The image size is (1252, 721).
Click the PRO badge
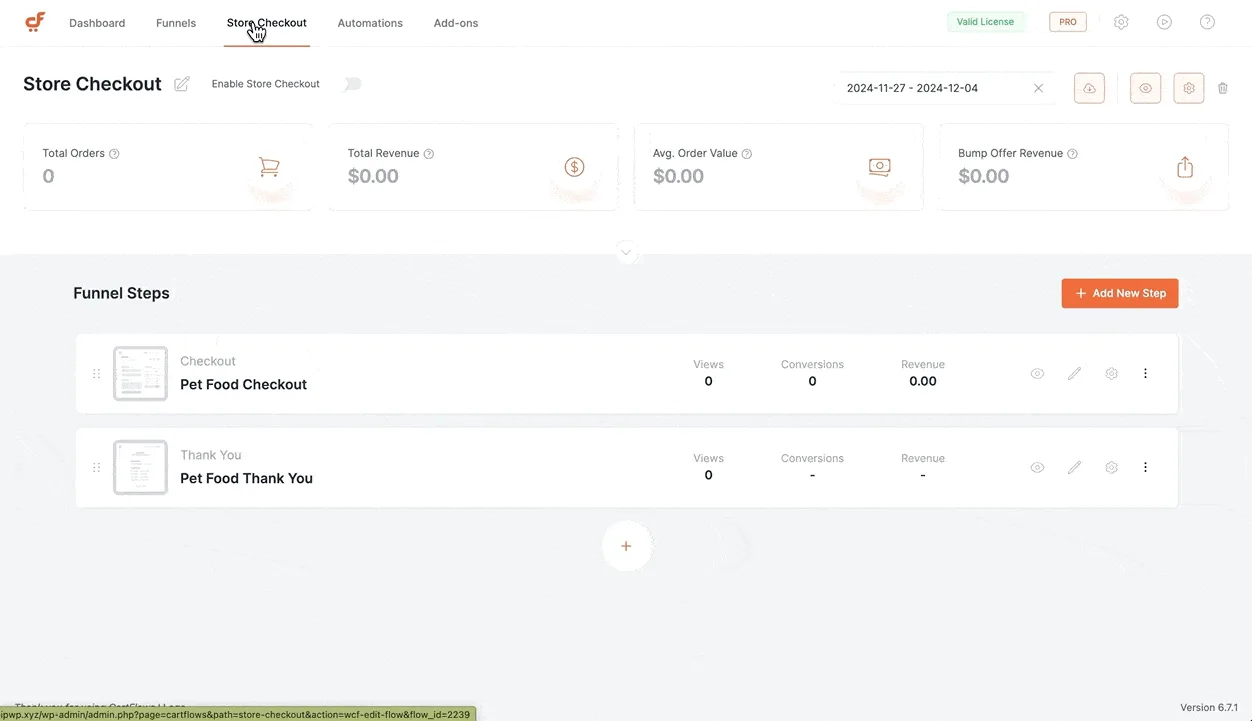click(x=1068, y=22)
